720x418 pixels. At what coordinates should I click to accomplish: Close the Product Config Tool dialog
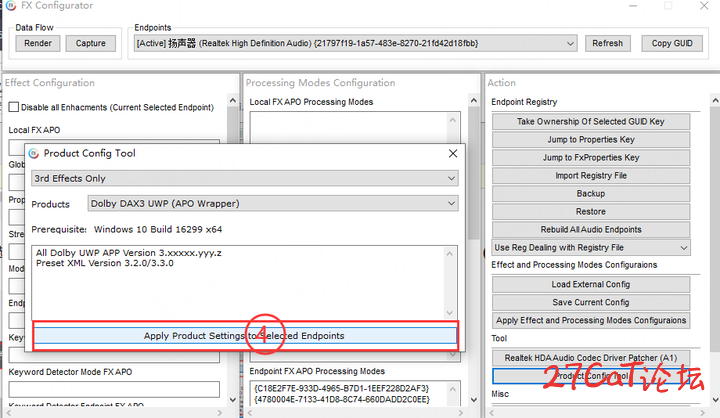click(x=453, y=153)
